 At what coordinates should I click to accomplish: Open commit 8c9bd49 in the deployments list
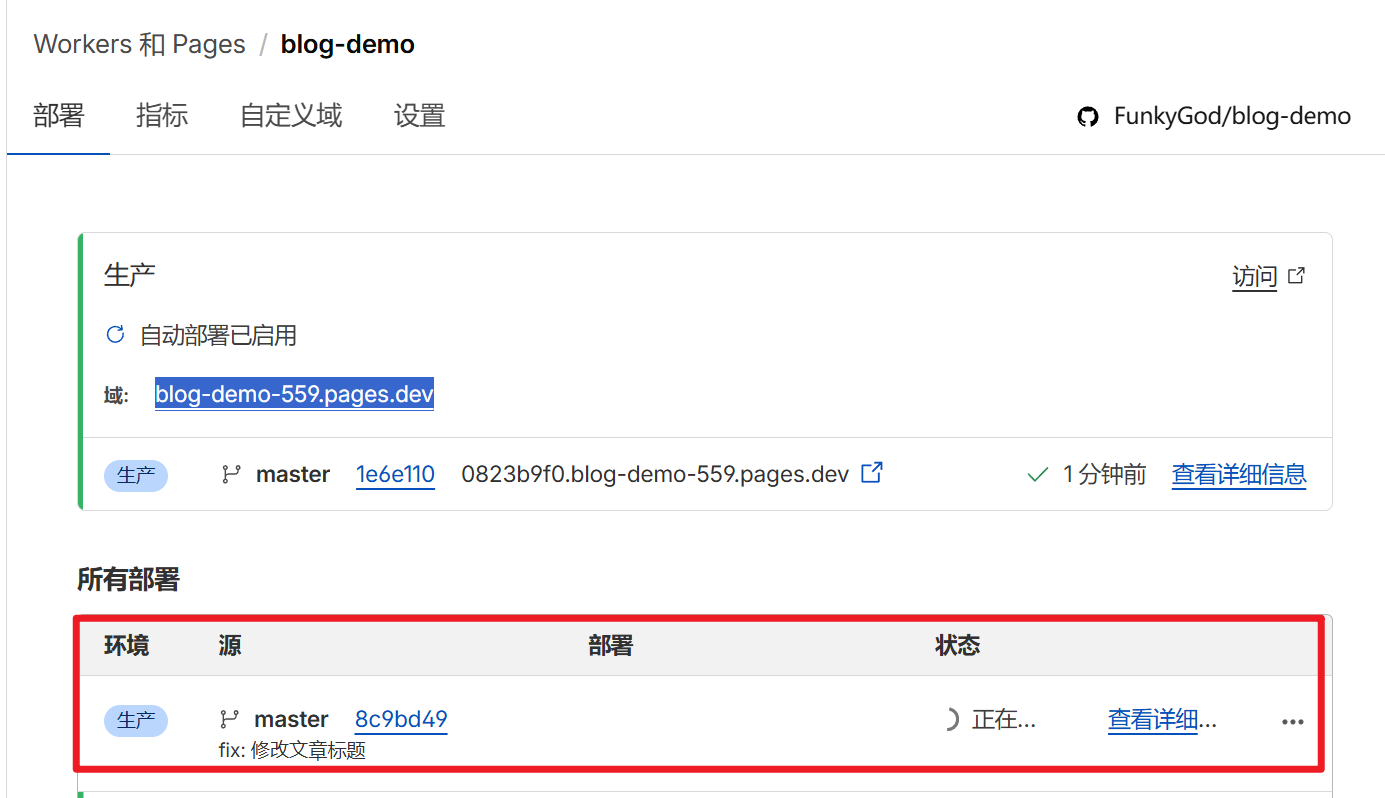(401, 719)
